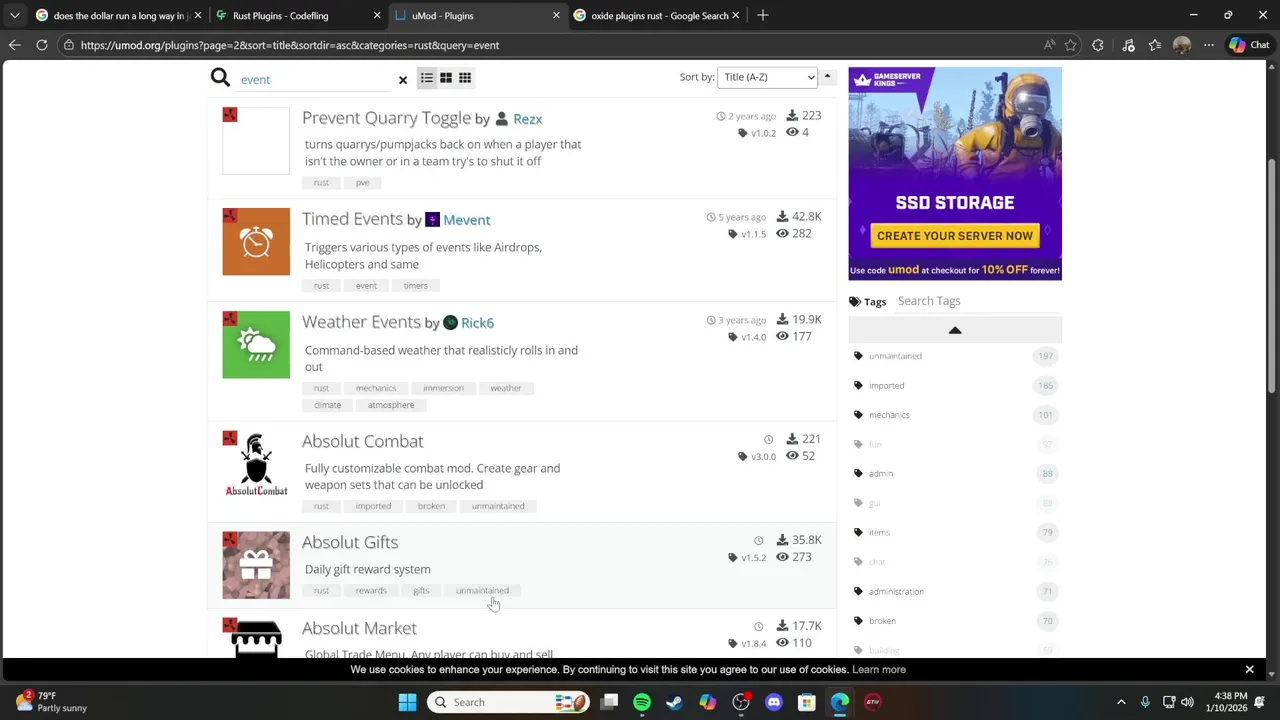1280x720 pixels.
Task: Open author Mevent's profile
Action: point(466,220)
